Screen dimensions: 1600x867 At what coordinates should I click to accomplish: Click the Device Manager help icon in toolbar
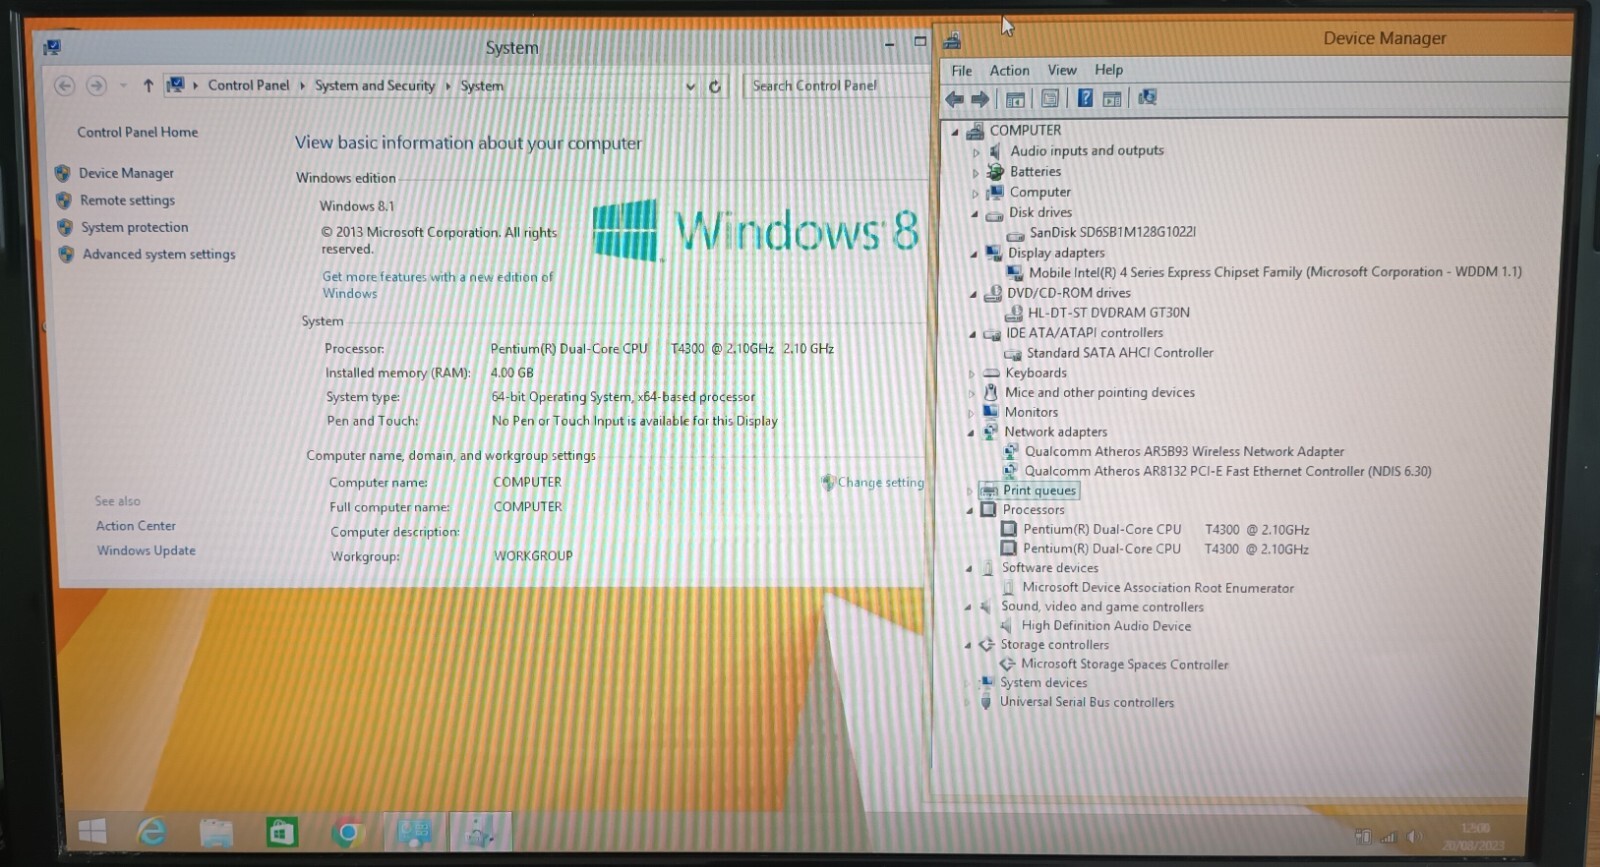tap(1085, 98)
